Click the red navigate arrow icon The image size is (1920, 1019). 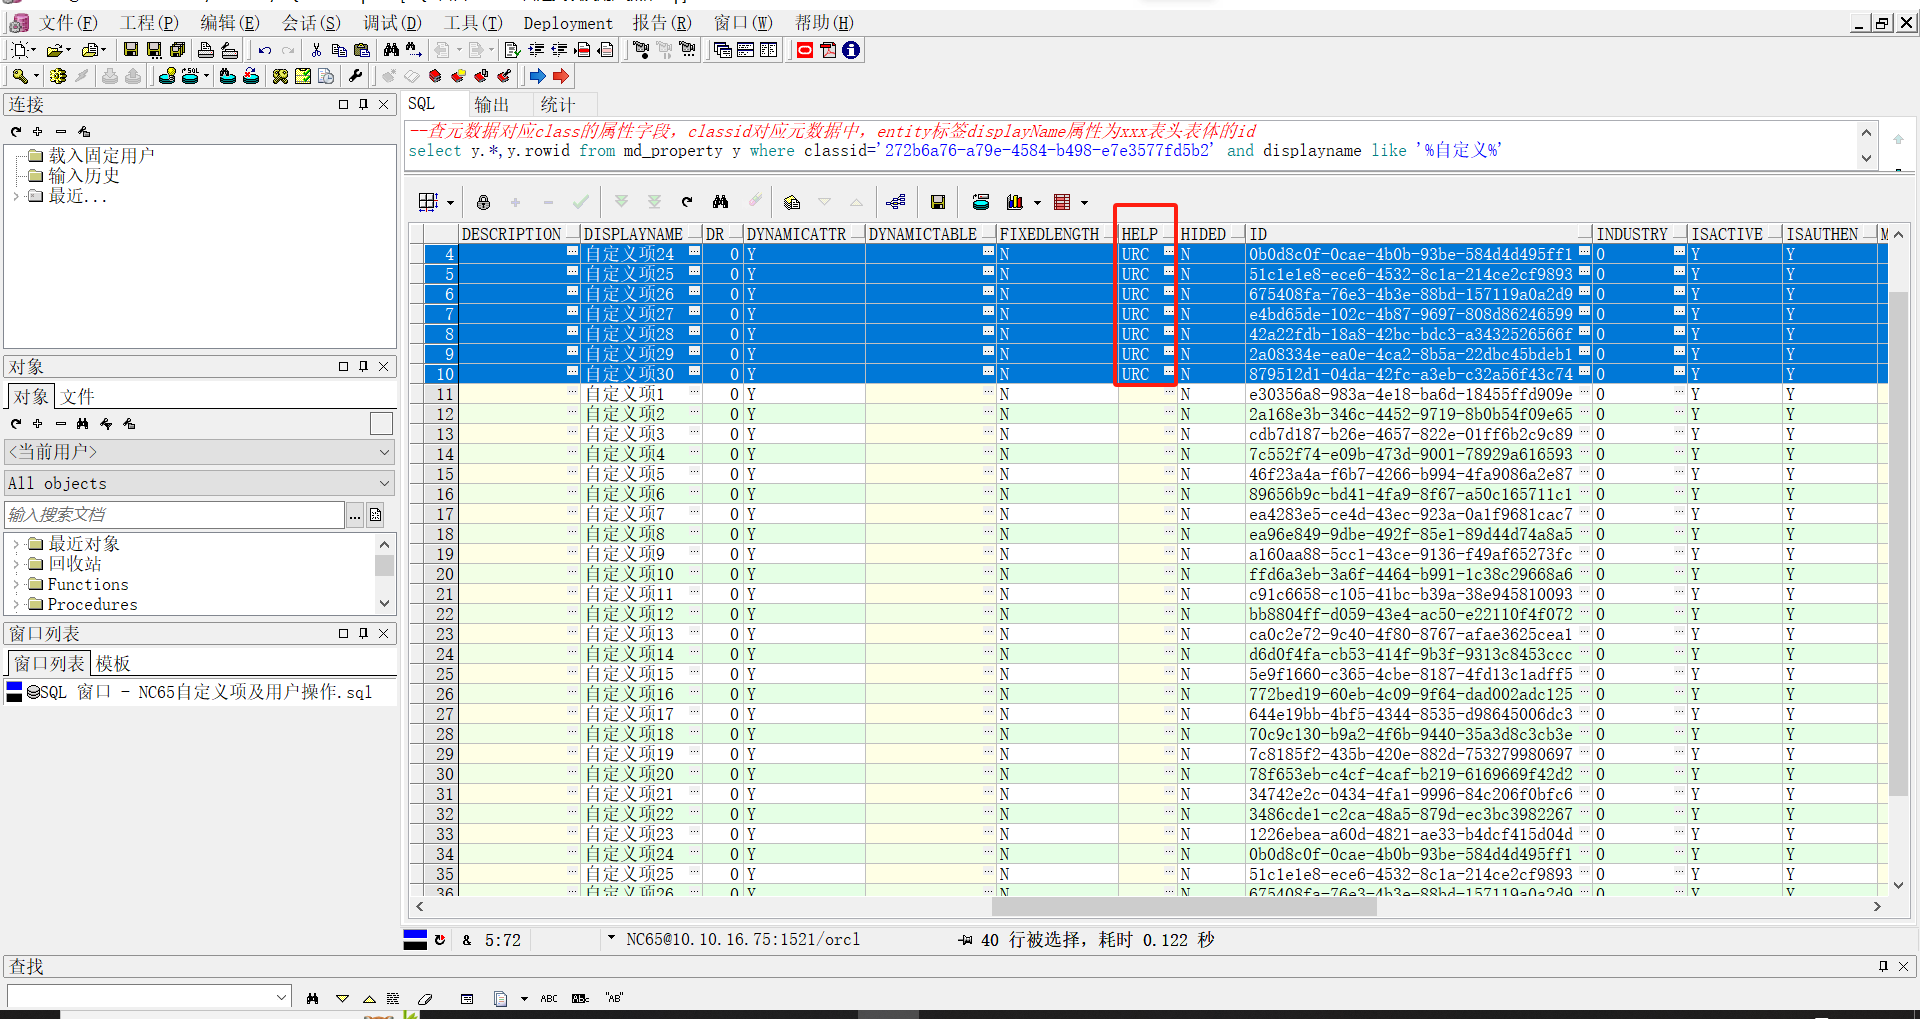click(561, 76)
